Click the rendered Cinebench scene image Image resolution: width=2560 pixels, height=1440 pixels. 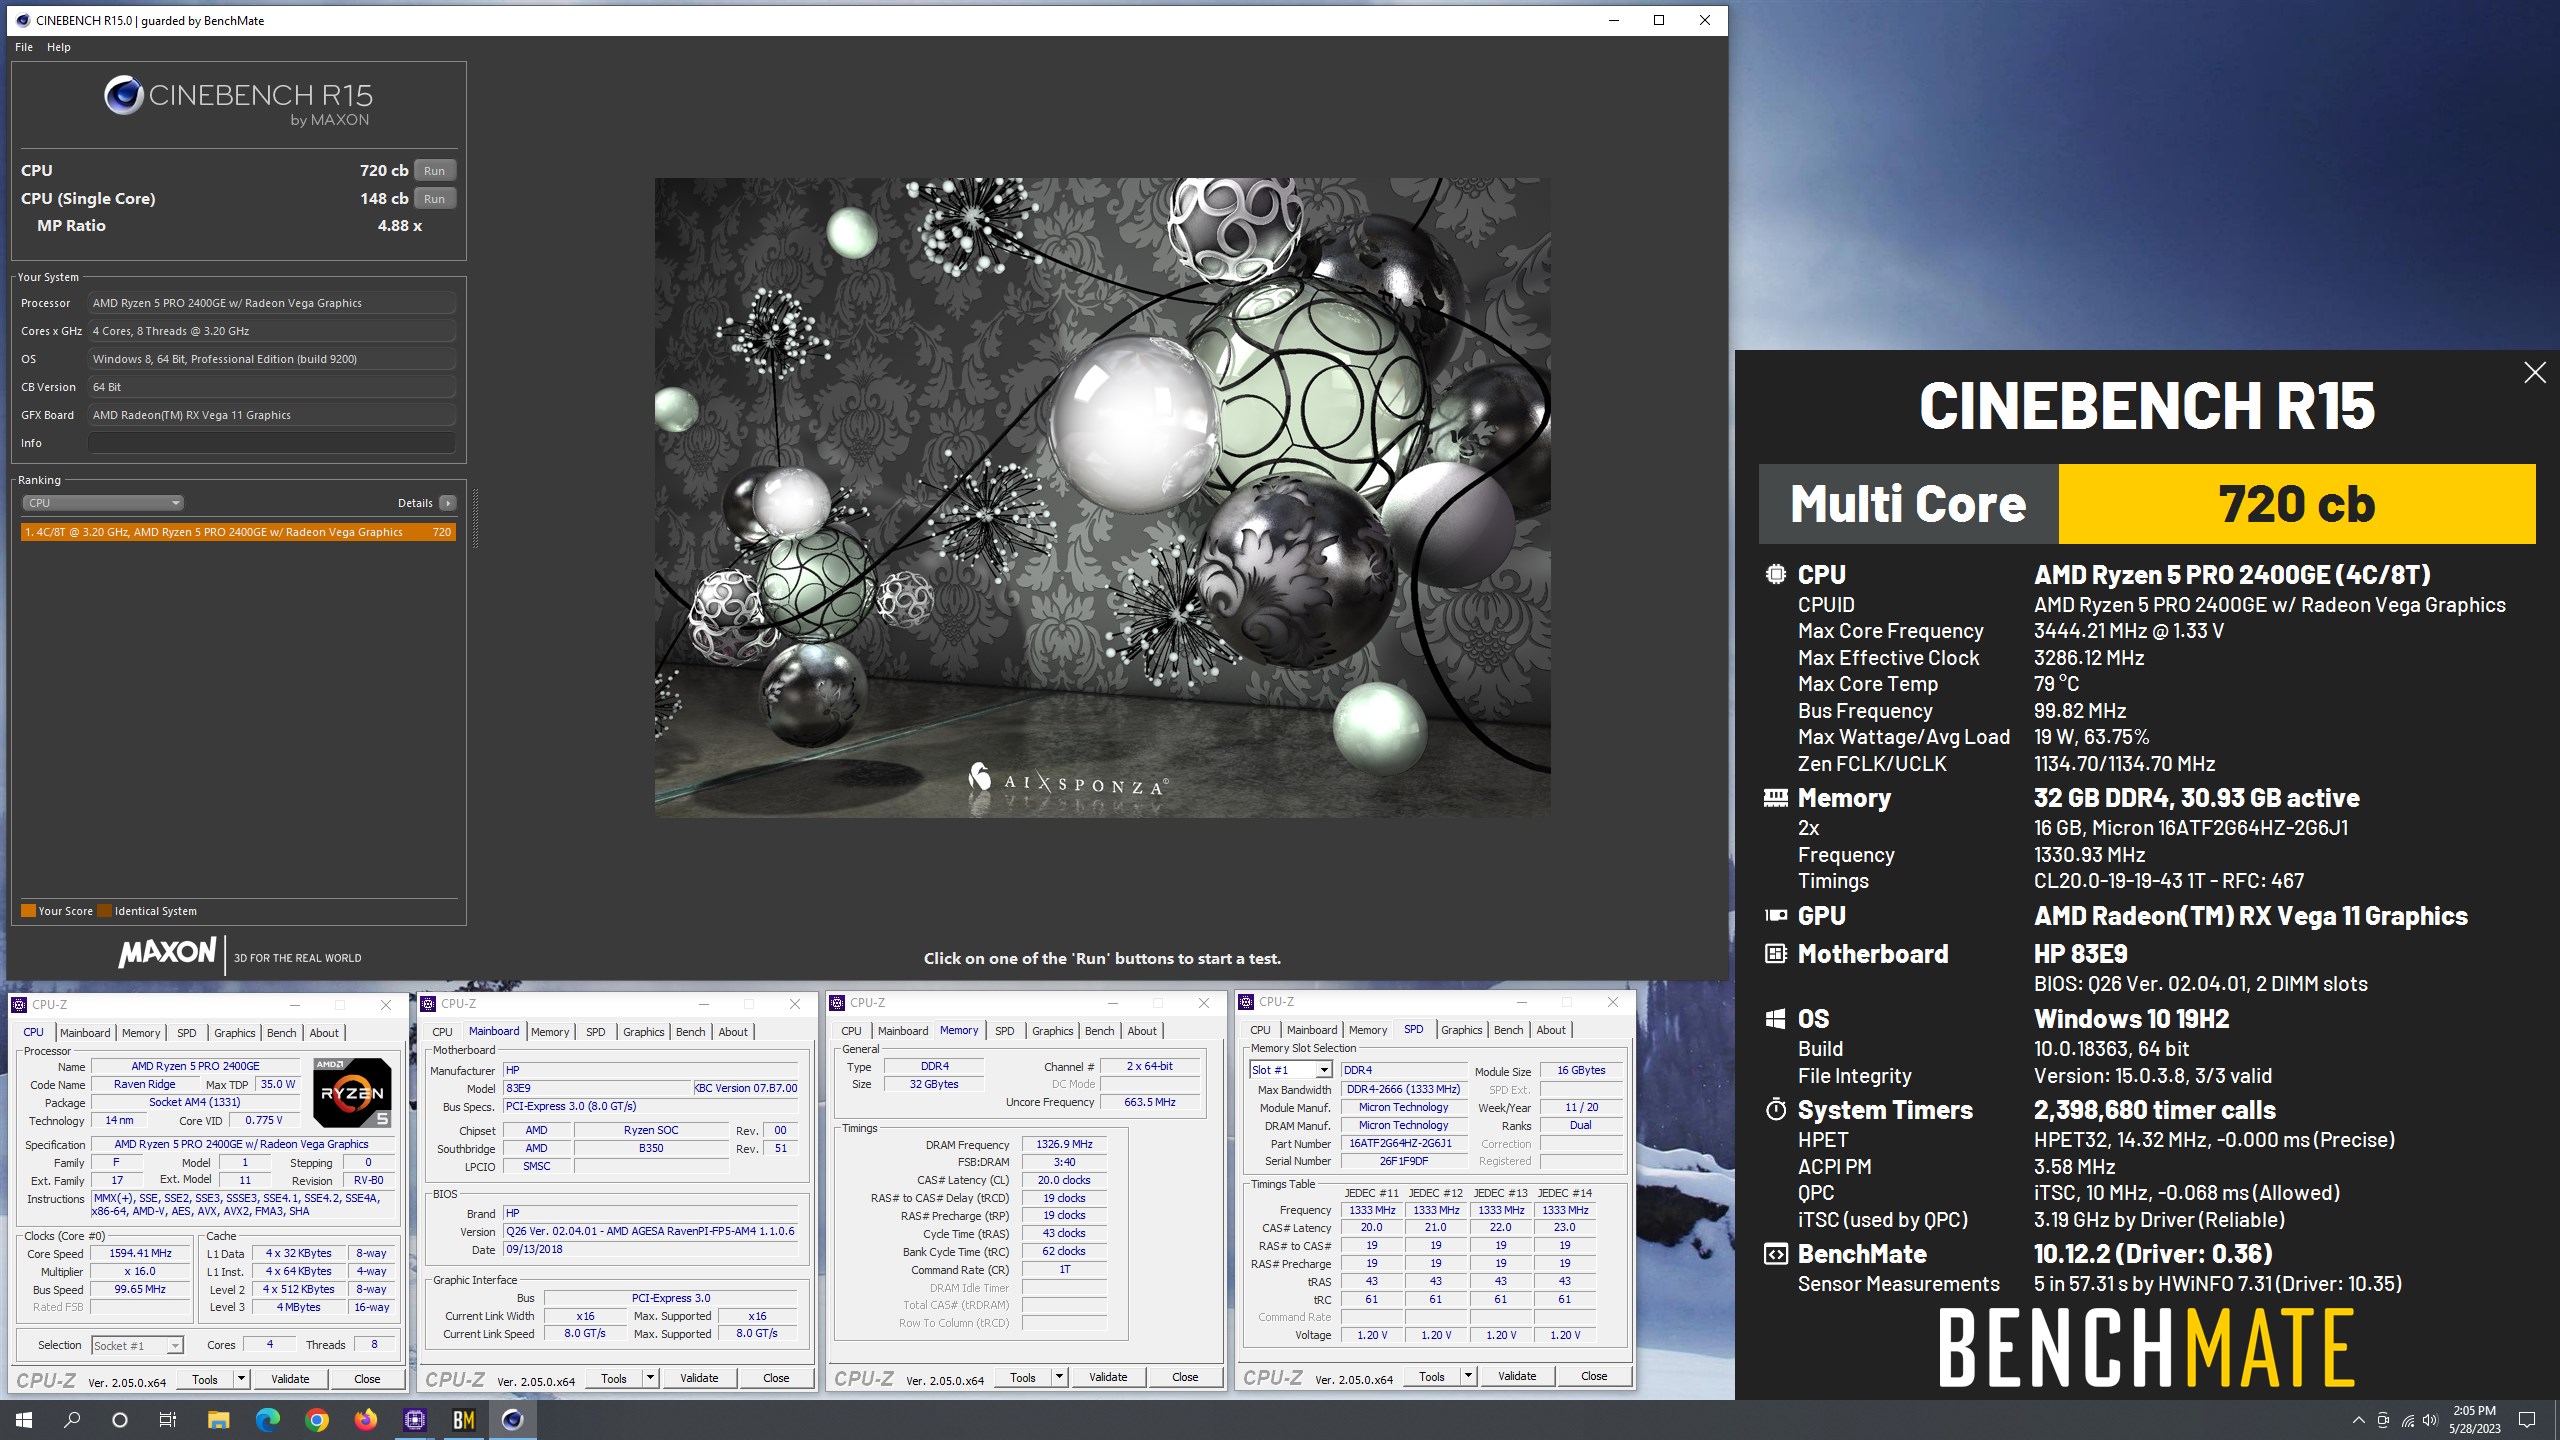(1102, 497)
